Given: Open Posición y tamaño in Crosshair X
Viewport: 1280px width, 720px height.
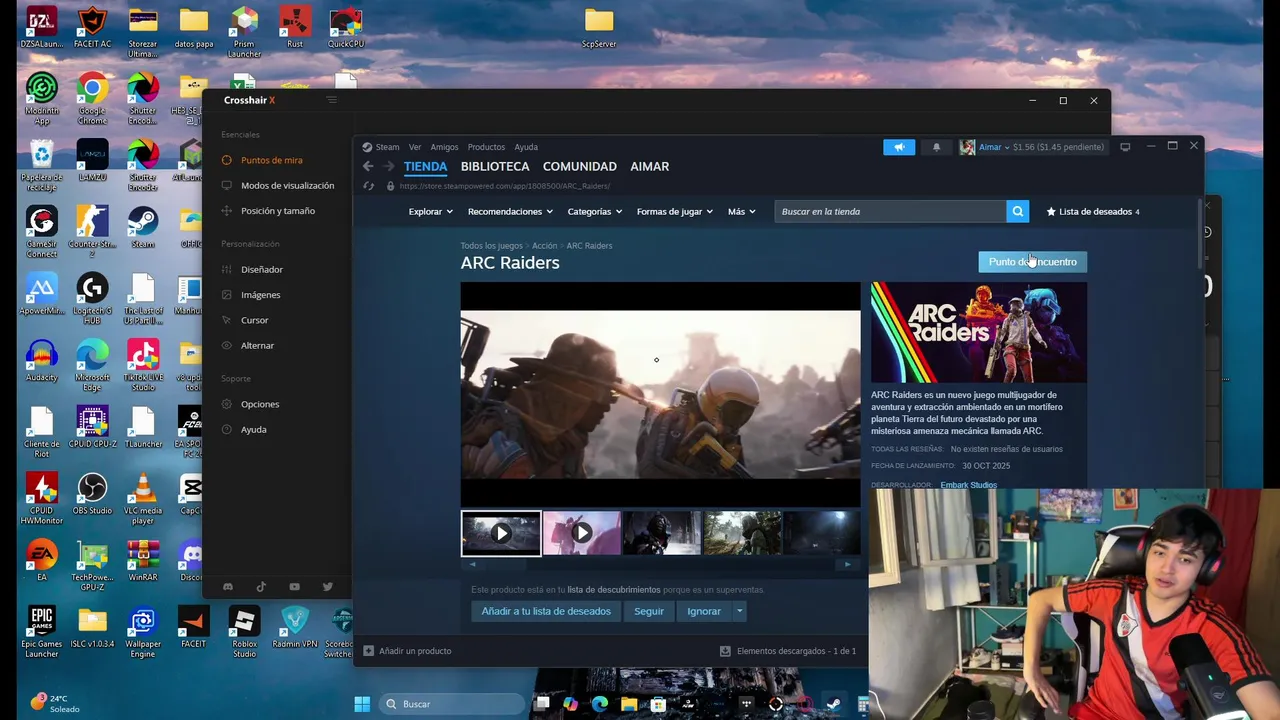Looking at the screenshot, I should (x=277, y=211).
